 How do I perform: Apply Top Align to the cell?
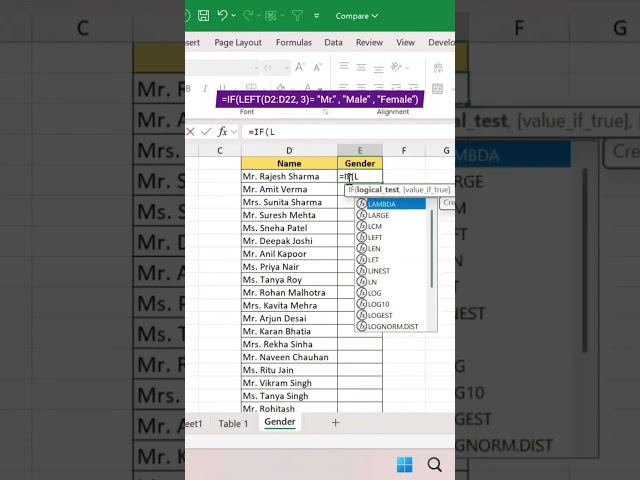344,67
